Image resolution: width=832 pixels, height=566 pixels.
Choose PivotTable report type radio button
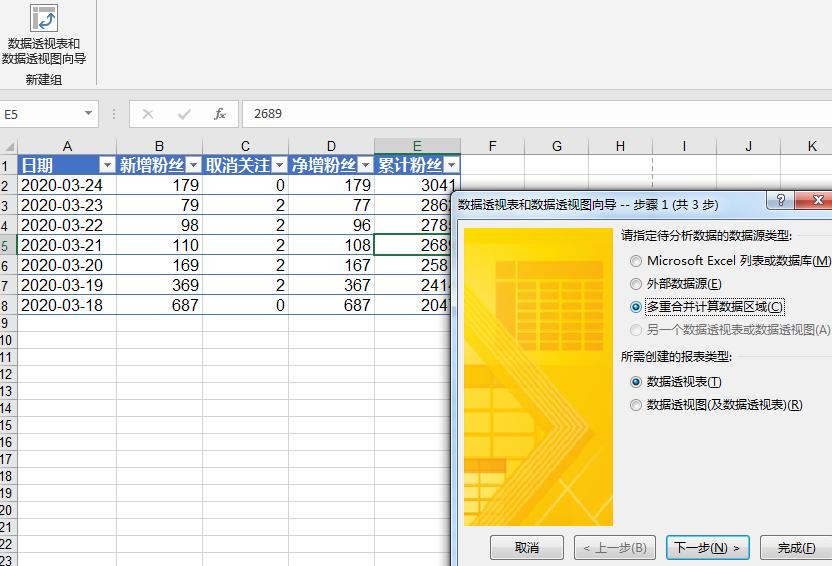tap(636, 382)
